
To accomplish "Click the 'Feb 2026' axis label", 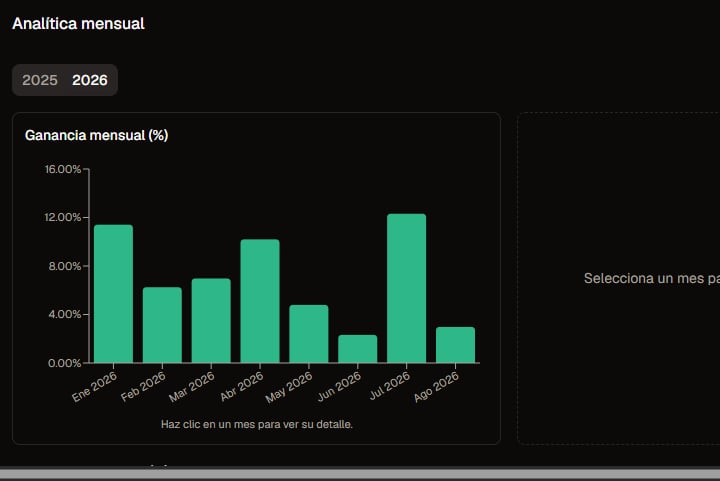I will [x=143, y=386].
